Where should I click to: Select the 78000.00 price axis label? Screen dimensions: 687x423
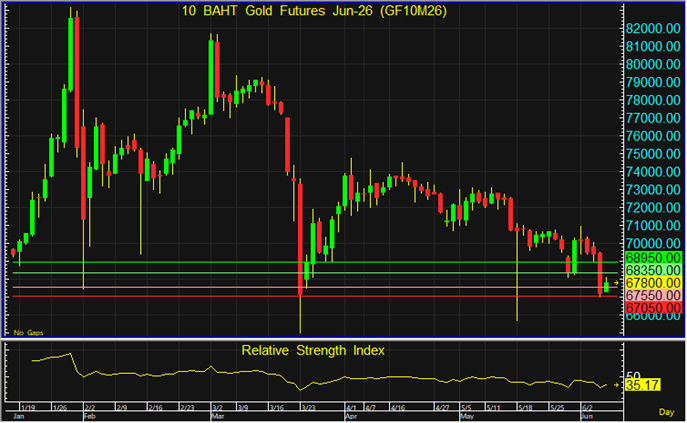tap(653, 100)
